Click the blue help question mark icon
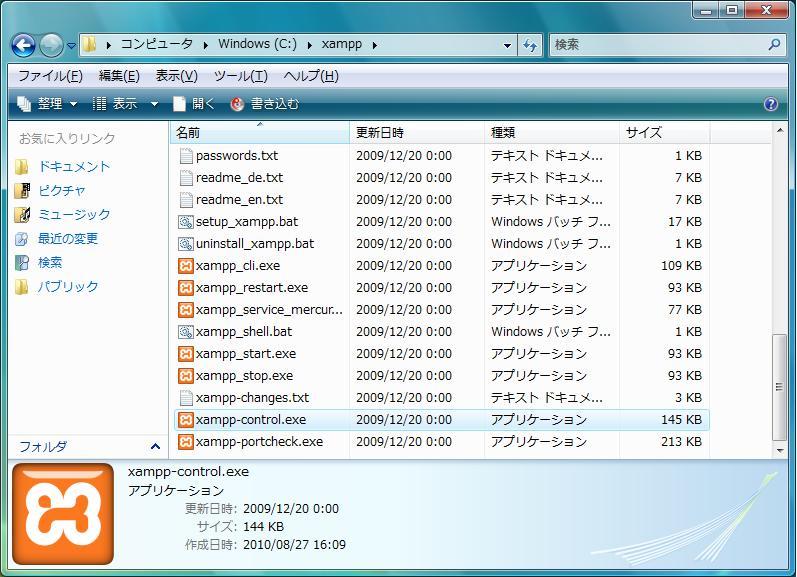This screenshot has width=797, height=577. point(771,104)
